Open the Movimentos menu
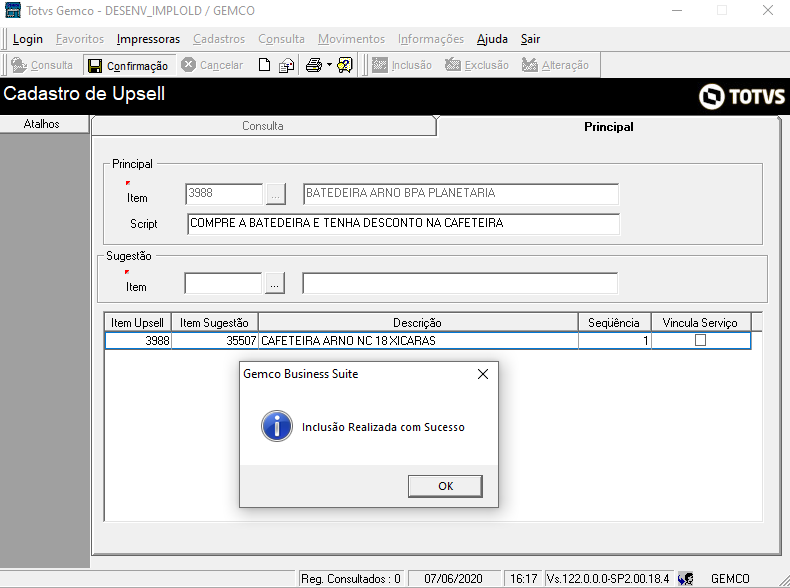 point(351,39)
